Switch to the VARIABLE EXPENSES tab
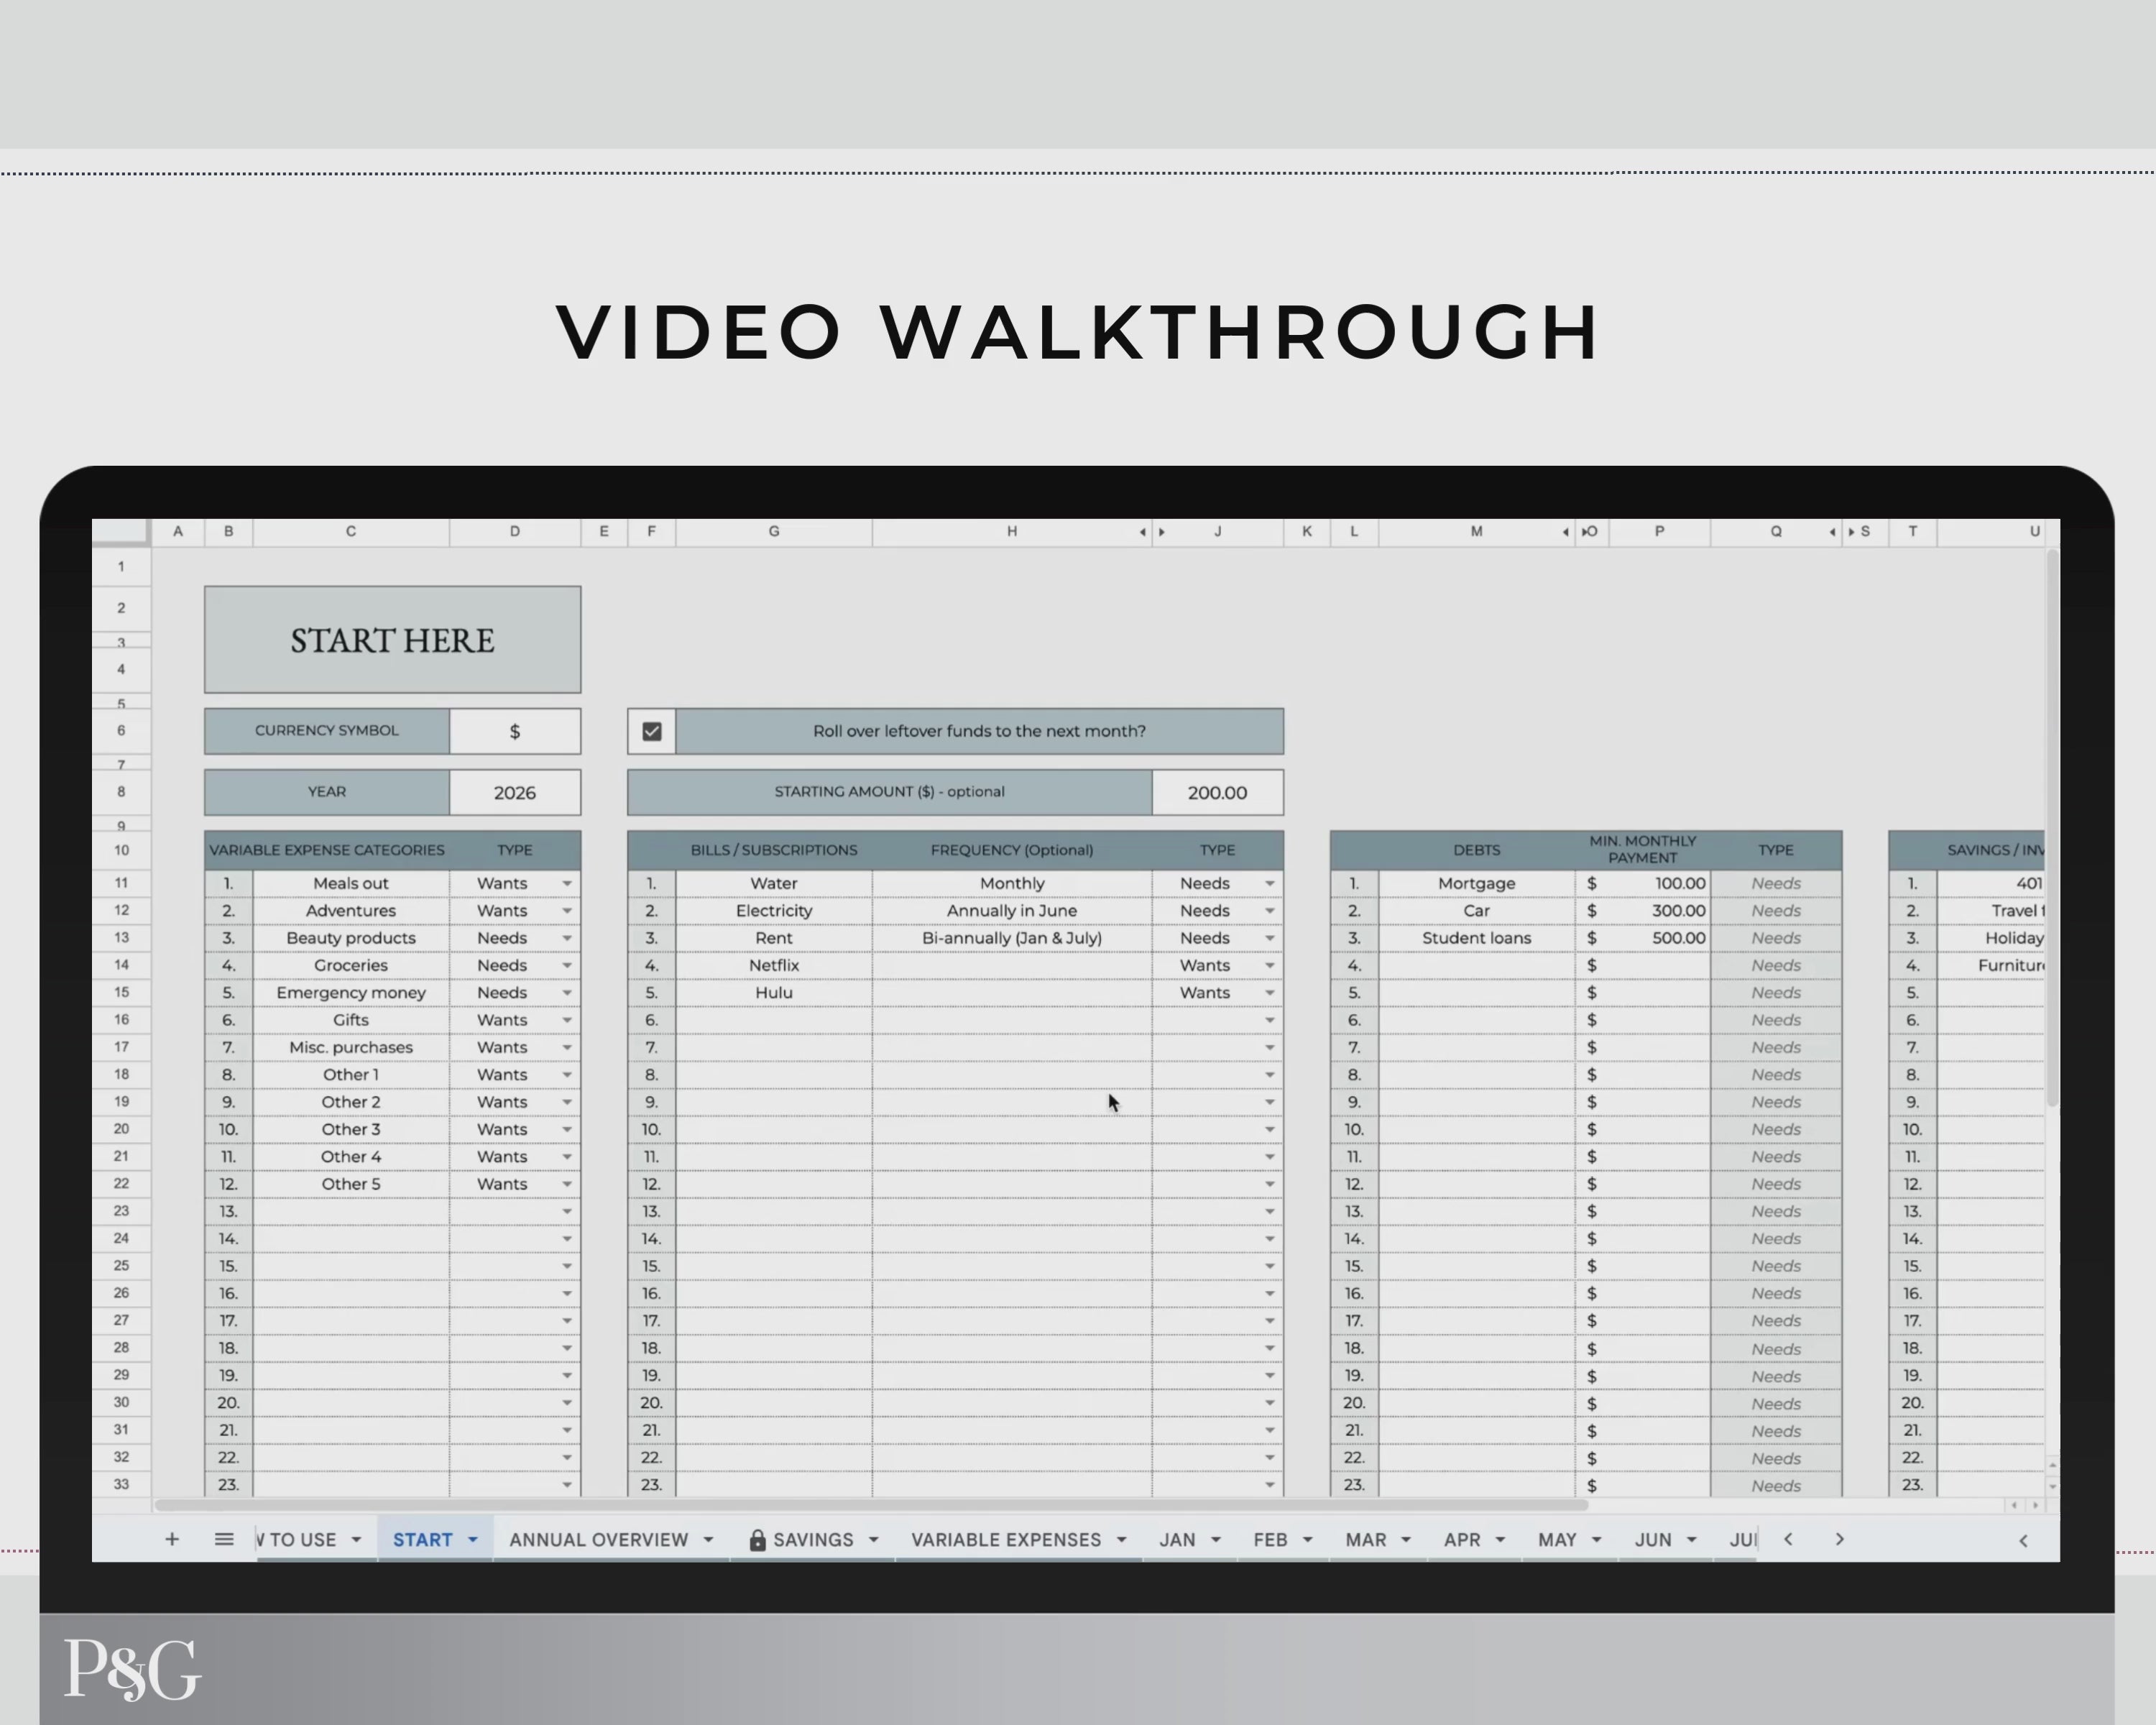 click(x=1005, y=1540)
